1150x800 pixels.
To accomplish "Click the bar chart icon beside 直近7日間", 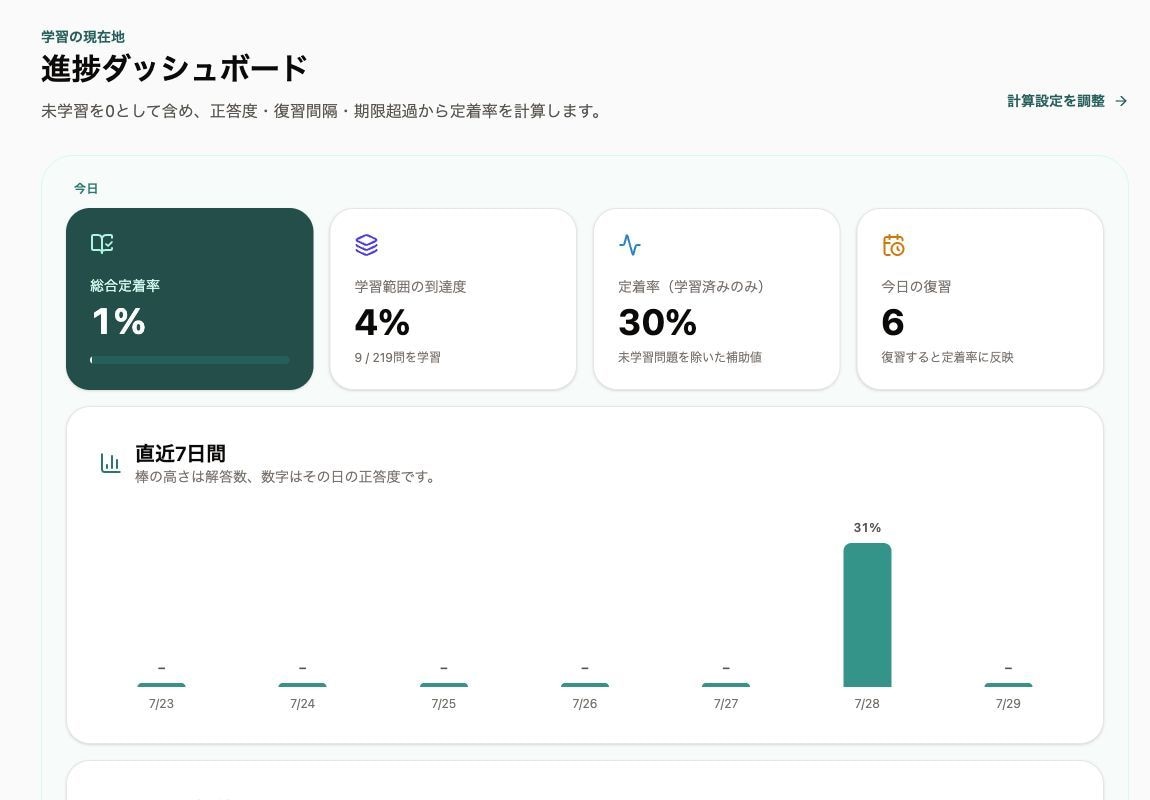I will pyautogui.click(x=110, y=463).
